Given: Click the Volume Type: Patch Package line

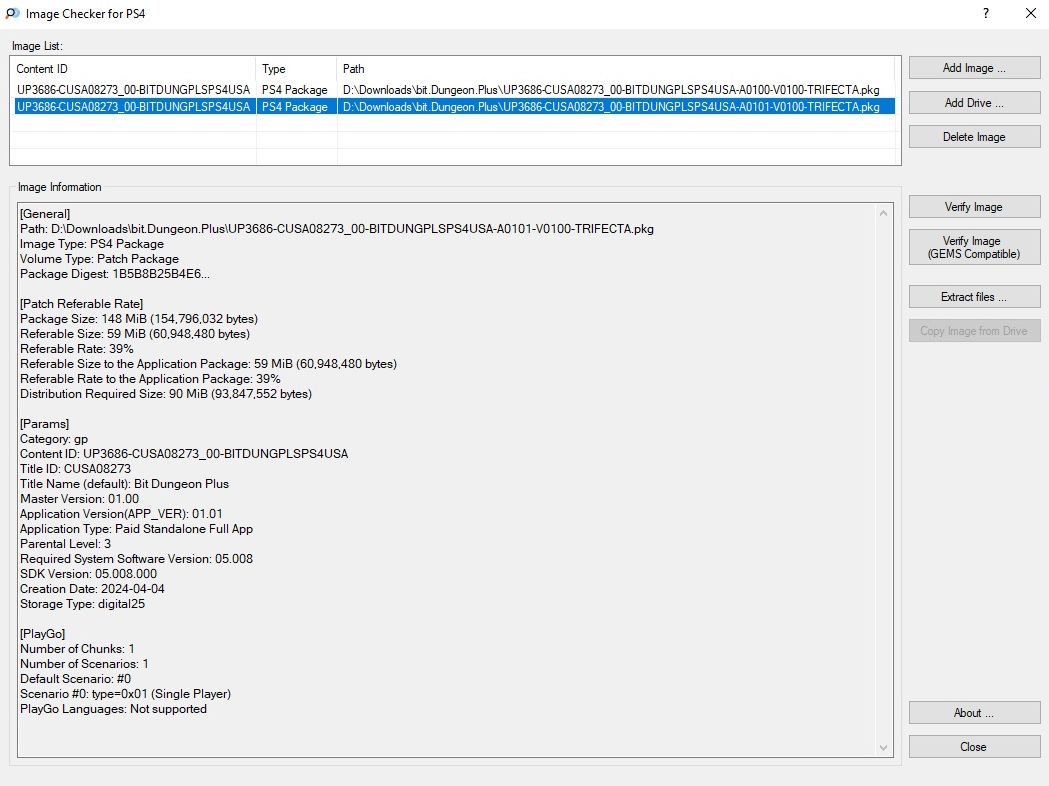Looking at the screenshot, I should [x=99, y=259].
